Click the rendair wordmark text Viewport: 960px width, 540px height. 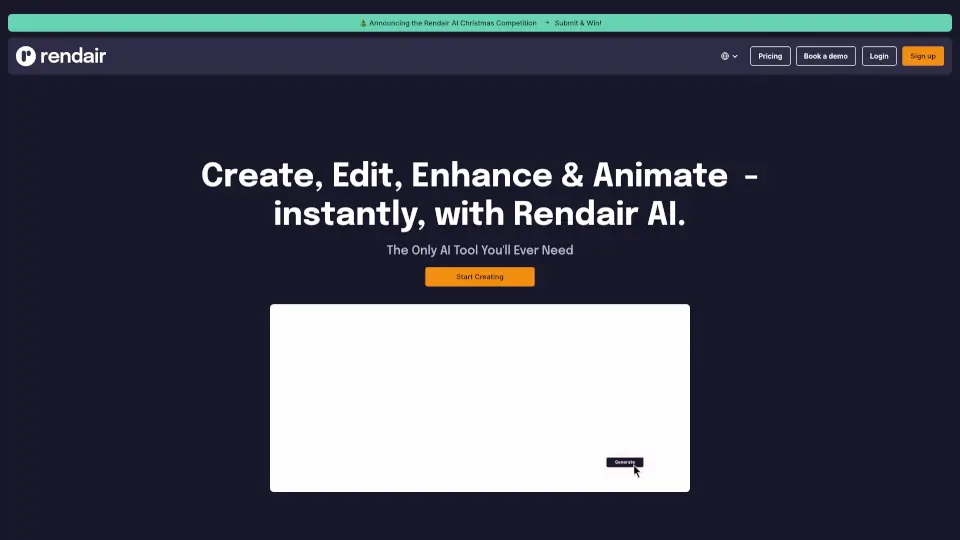point(73,56)
